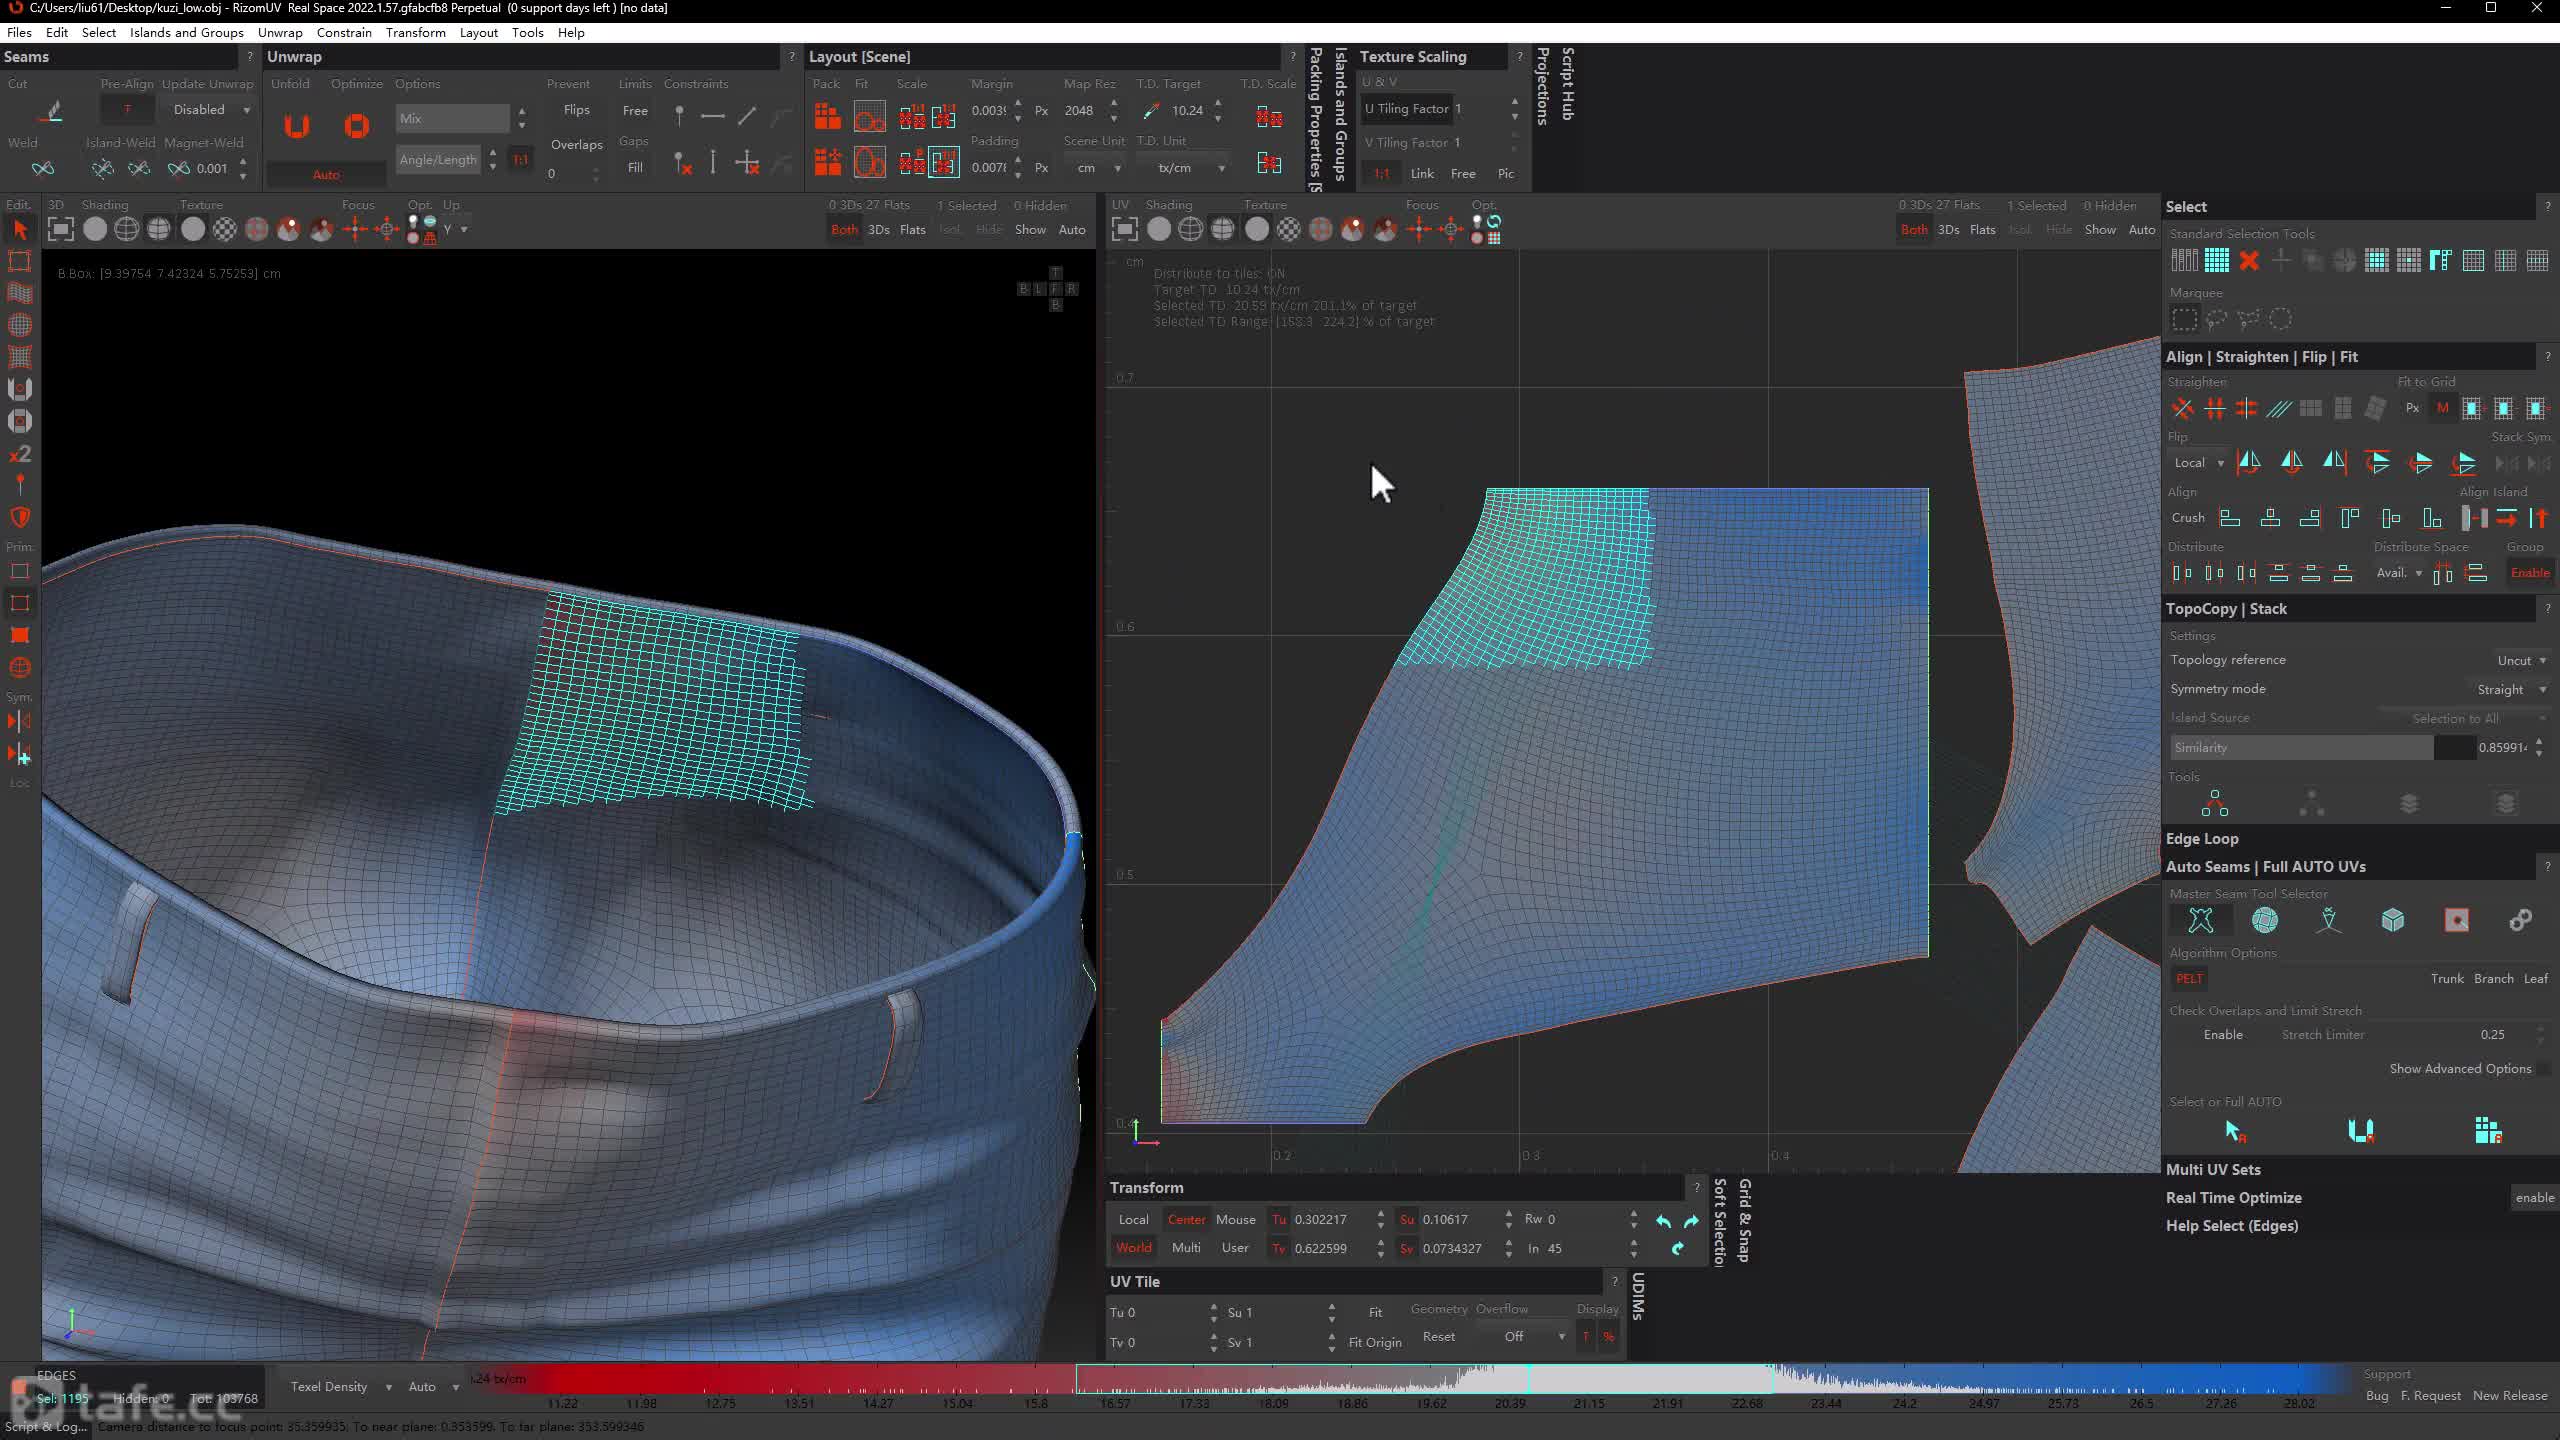Click the first horizontal Flip icon

(x=2249, y=462)
